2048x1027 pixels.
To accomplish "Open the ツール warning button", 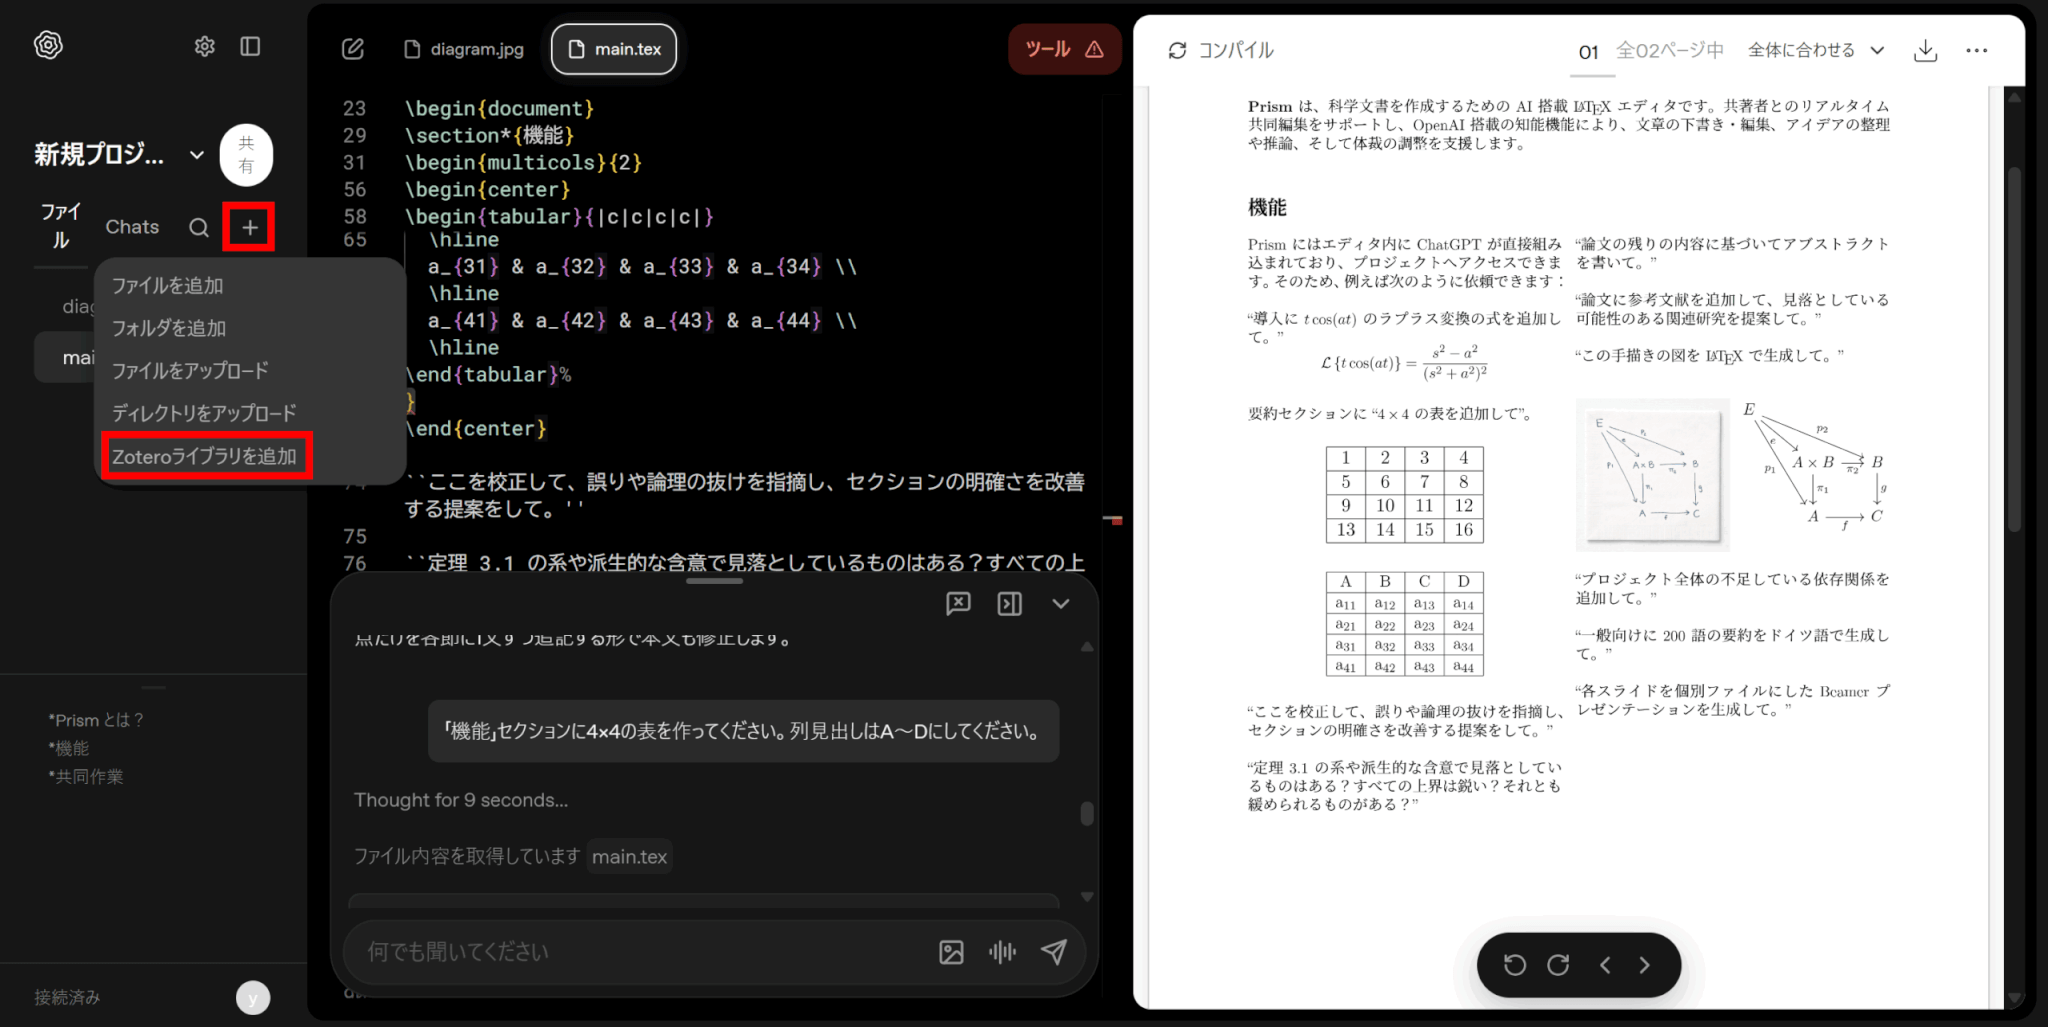I will click(1064, 49).
